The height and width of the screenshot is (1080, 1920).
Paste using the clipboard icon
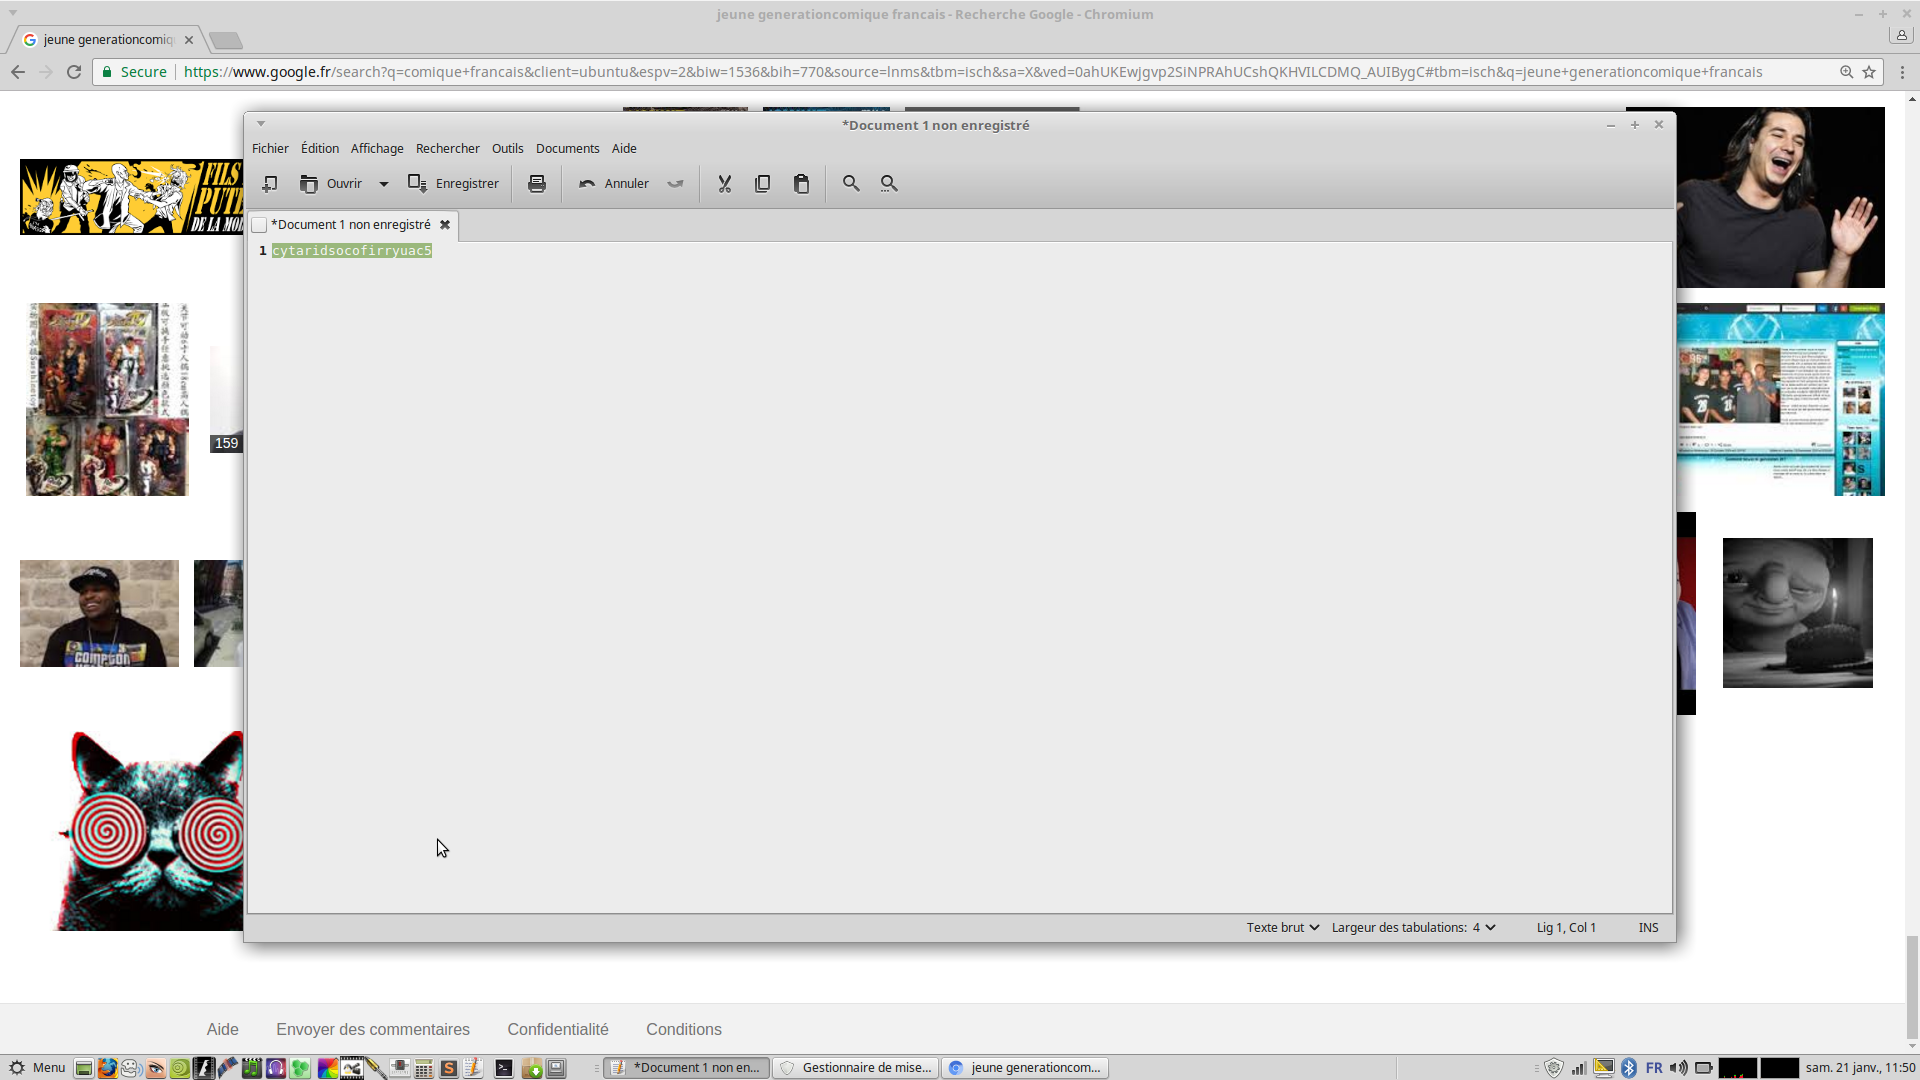click(x=801, y=184)
